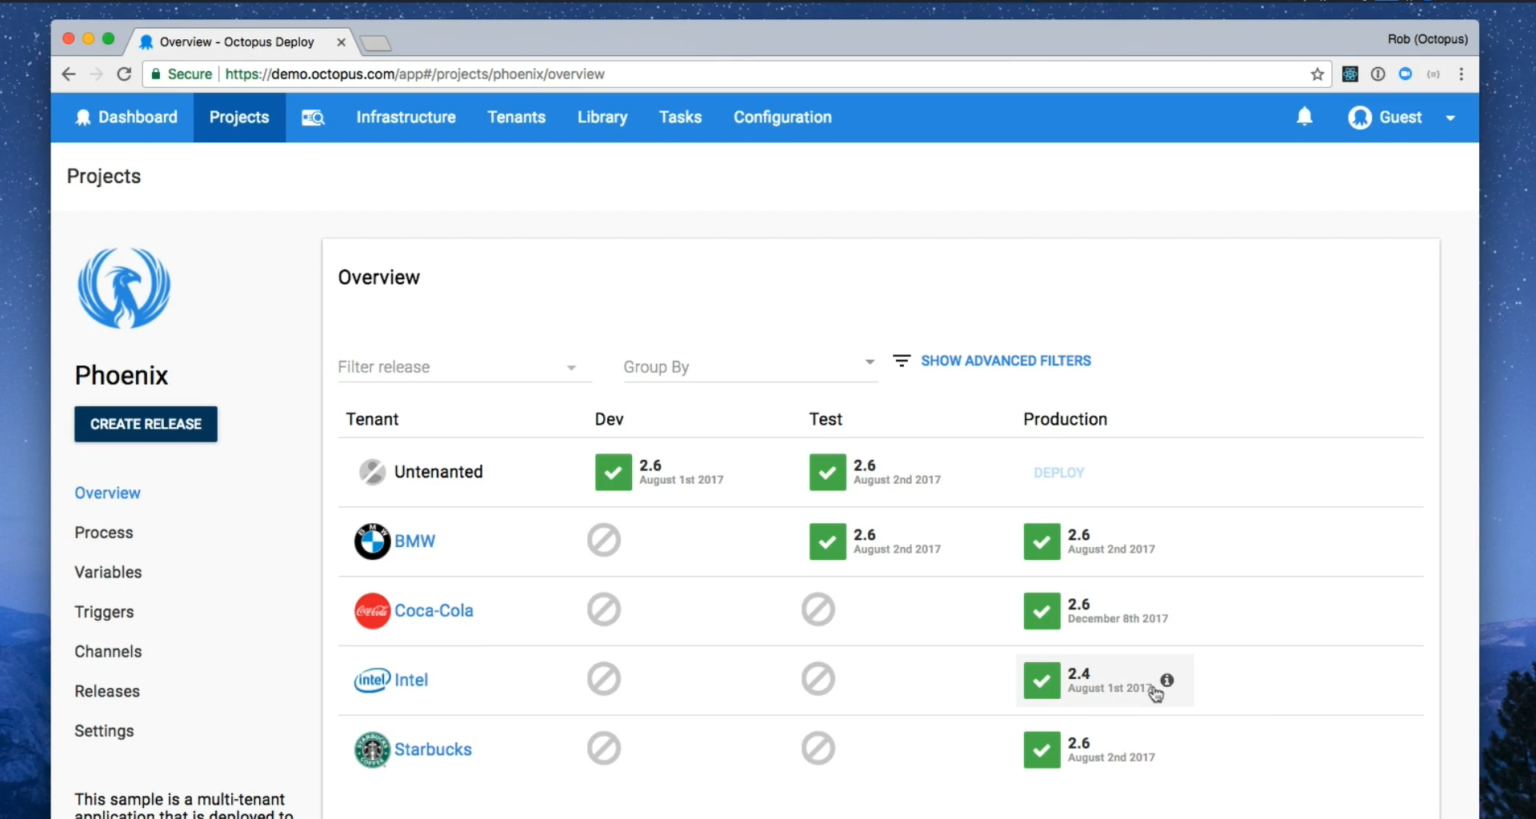Image resolution: width=1536 pixels, height=819 pixels.
Task: Click the browser address bar URL
Action: [x=415, y=74]
